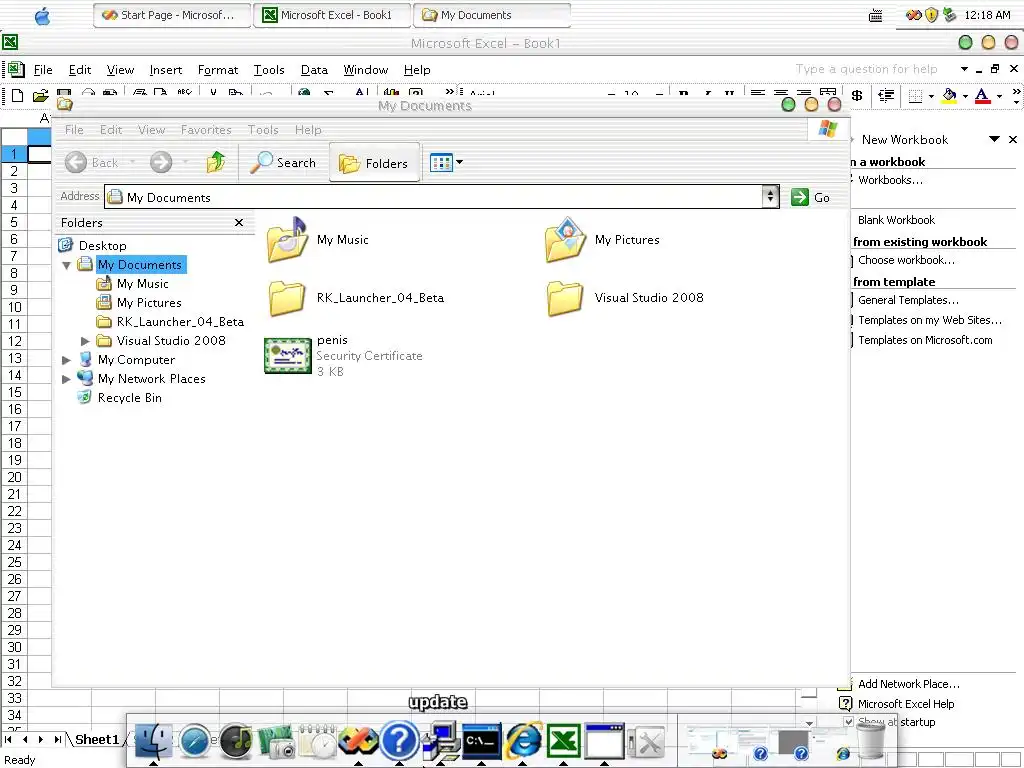Click the Forward arrow in My Documents
Image resolution: width=1024 pixels, height=768 pixels.
coord(161,162)
